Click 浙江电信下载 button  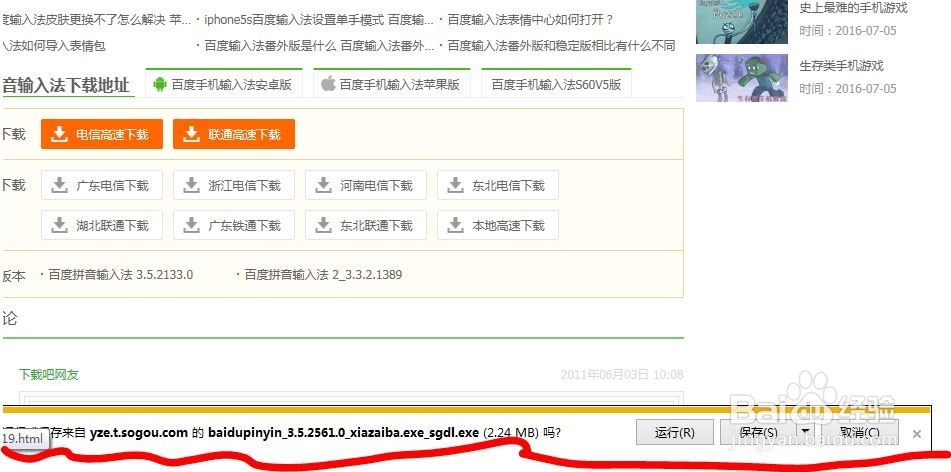click(234, 185)
